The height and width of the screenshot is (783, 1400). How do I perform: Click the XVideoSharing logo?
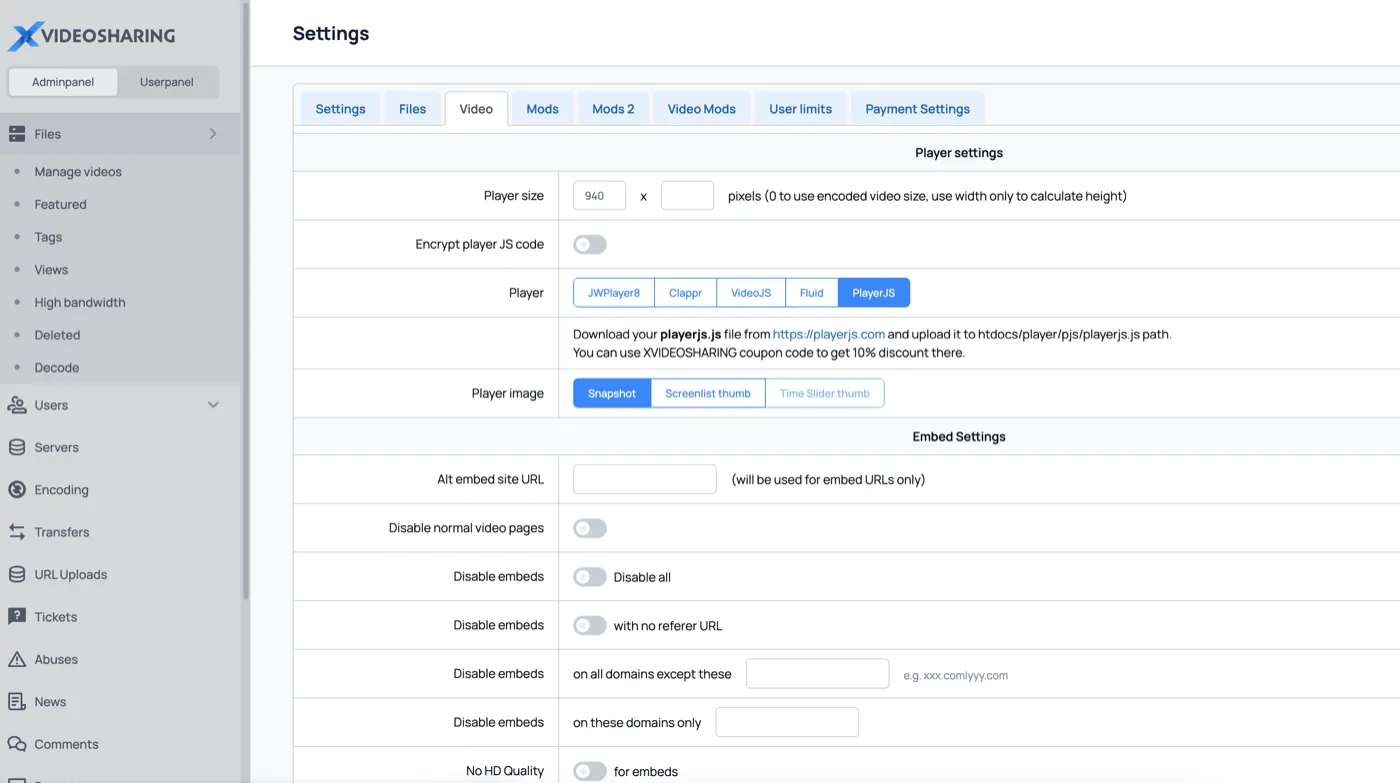click(x=92, y=36)
